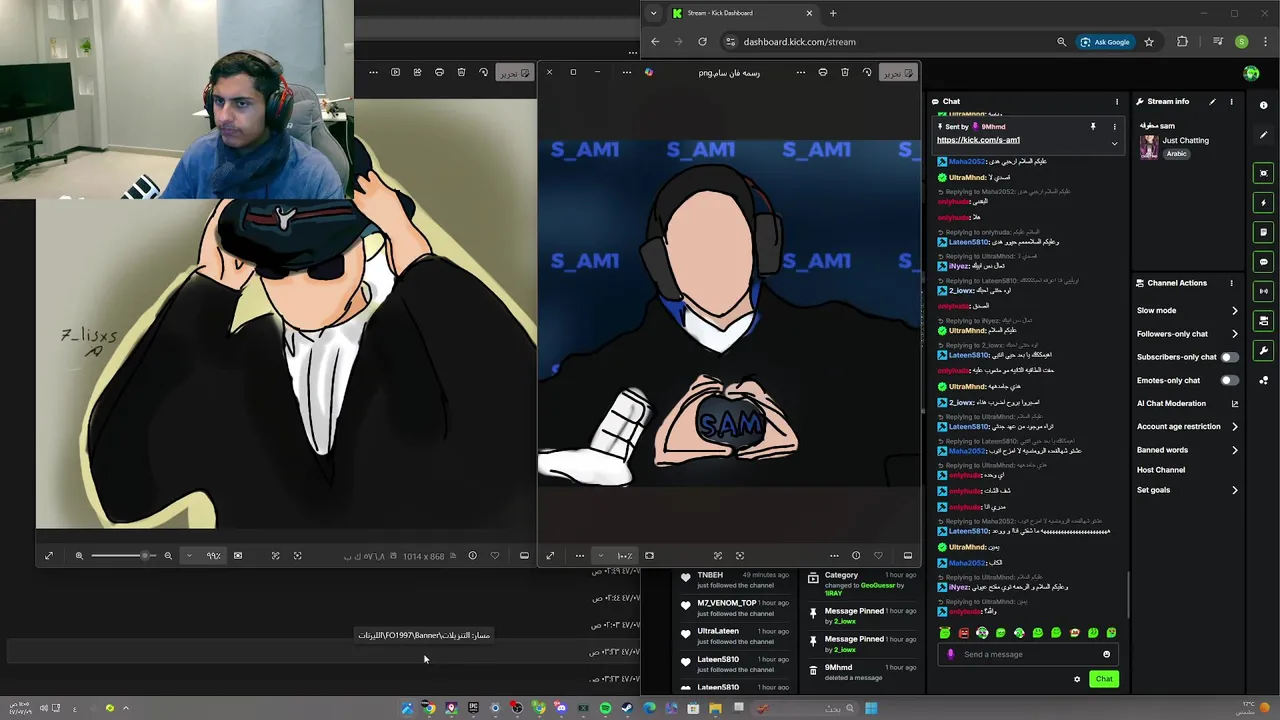The image size is (1280, 720).
Task: Open the Chrome extensions puzzle icon
Action: click(x=1182, y=42)
